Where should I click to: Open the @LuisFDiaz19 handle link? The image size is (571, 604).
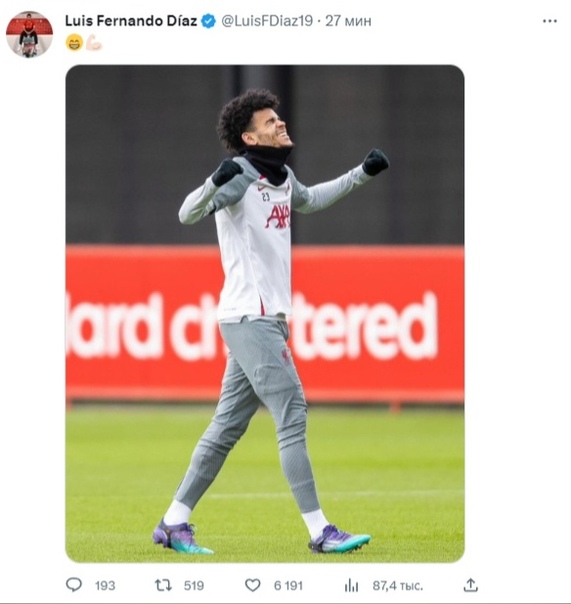(x=267, y=21)
